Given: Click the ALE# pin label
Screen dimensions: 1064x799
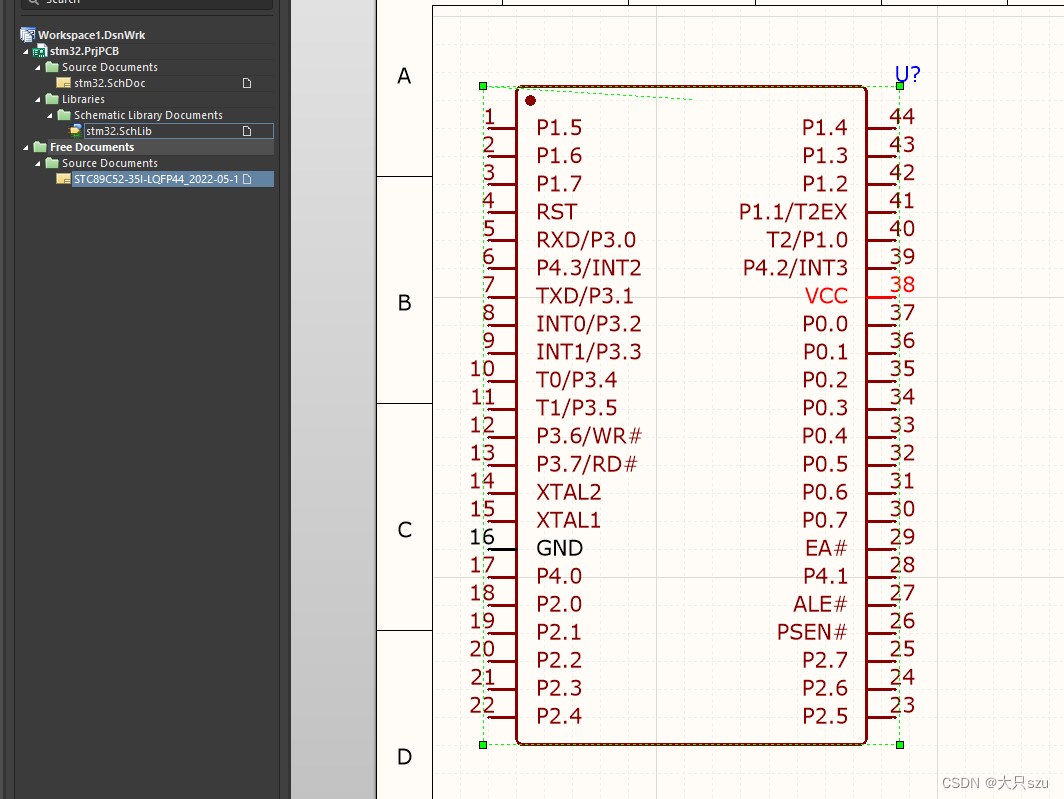Looking at the screenshot, I should point(820,604).
